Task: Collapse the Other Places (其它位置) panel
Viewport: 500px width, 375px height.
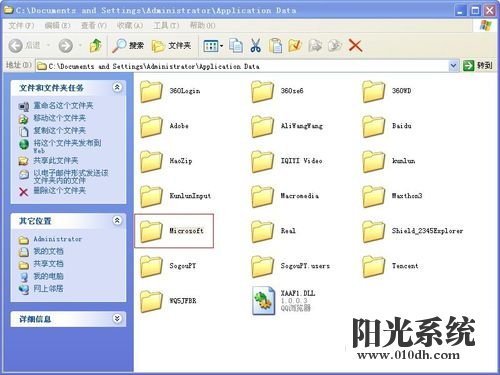Action: (x=117, y=220)
